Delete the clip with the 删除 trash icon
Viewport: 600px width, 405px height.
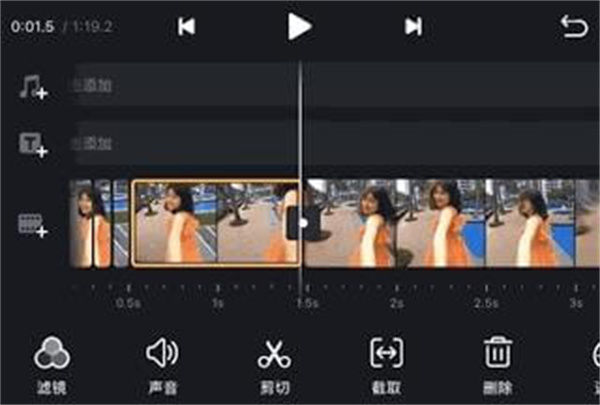(x=497, y=366)
